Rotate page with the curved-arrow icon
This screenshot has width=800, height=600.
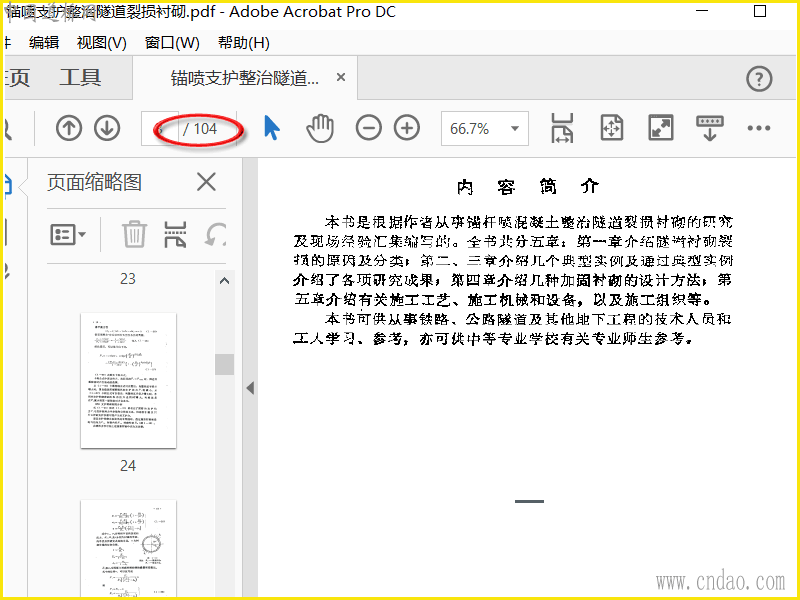215,235
